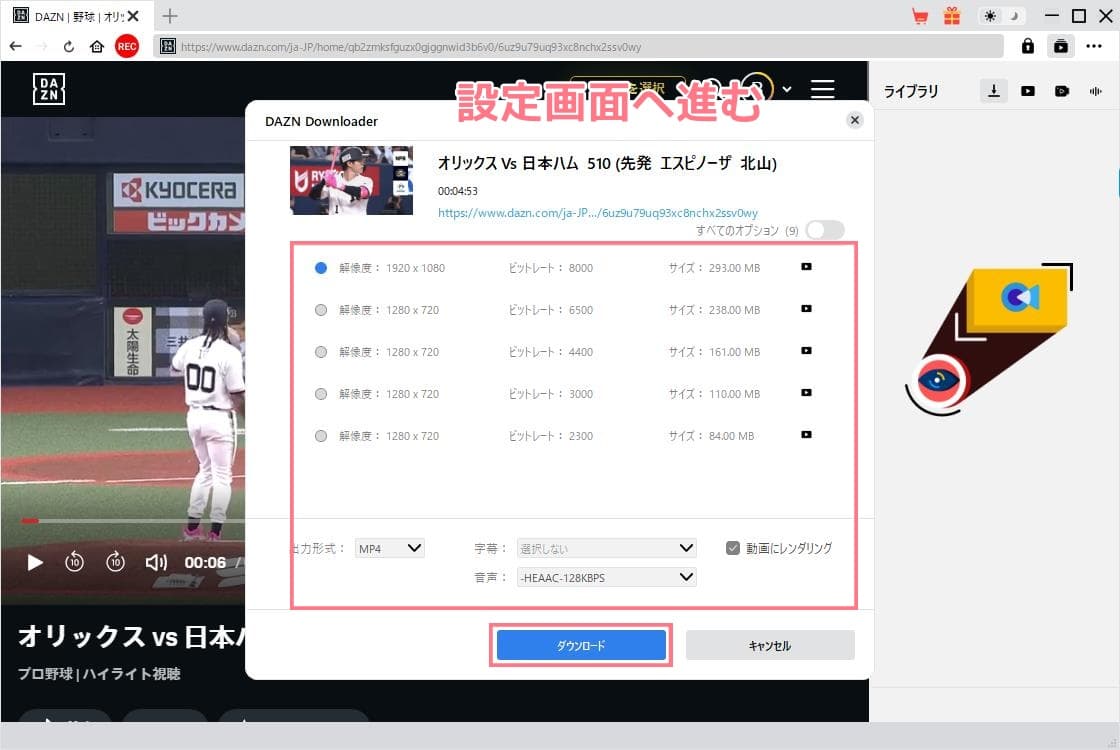The width and height of the screenshot is (1120, 750).
Task: Select 1280 x 720 bitrate 4400 option
Action: [x=321, y=352]
